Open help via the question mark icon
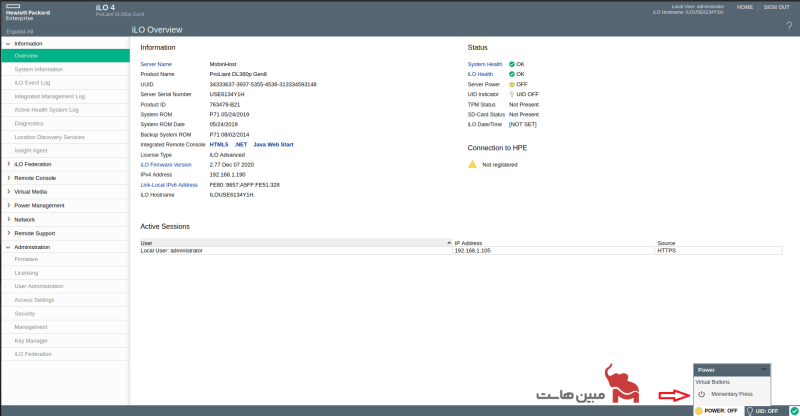Image resolution: width=800 pixels, height=416 pixels. tap(788, 25)
